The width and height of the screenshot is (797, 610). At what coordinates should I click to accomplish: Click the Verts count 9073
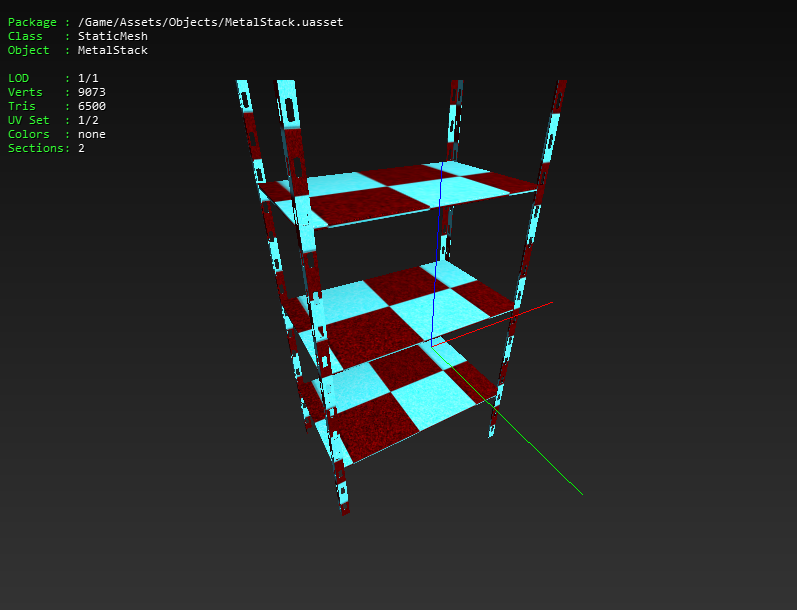91,92
